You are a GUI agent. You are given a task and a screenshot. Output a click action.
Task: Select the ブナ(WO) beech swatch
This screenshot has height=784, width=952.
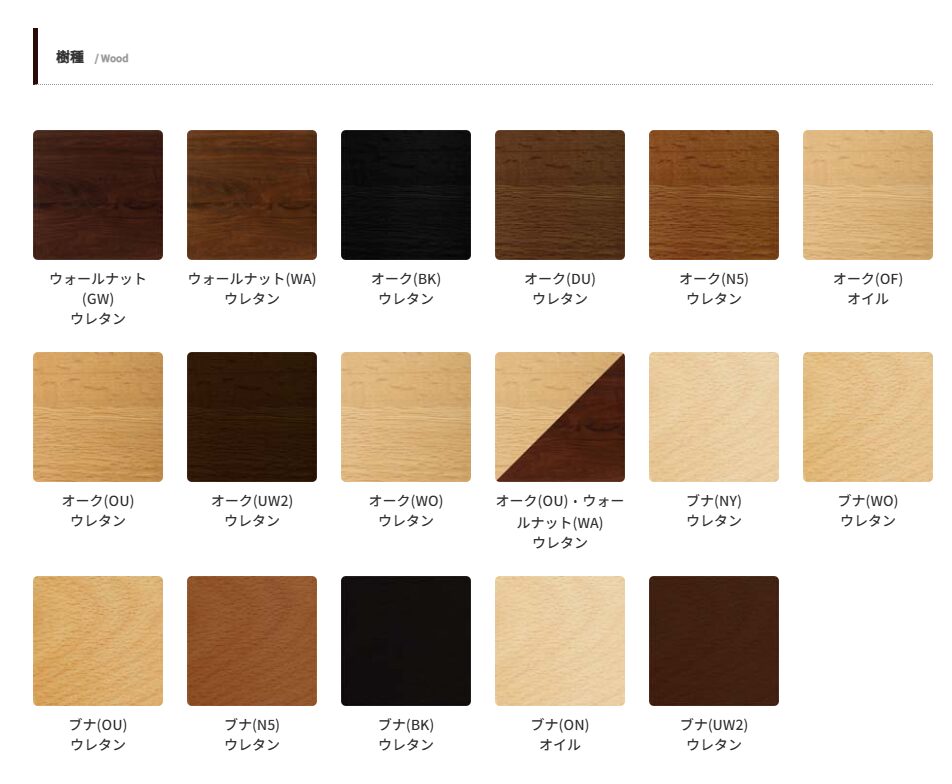tap(868, 417)
